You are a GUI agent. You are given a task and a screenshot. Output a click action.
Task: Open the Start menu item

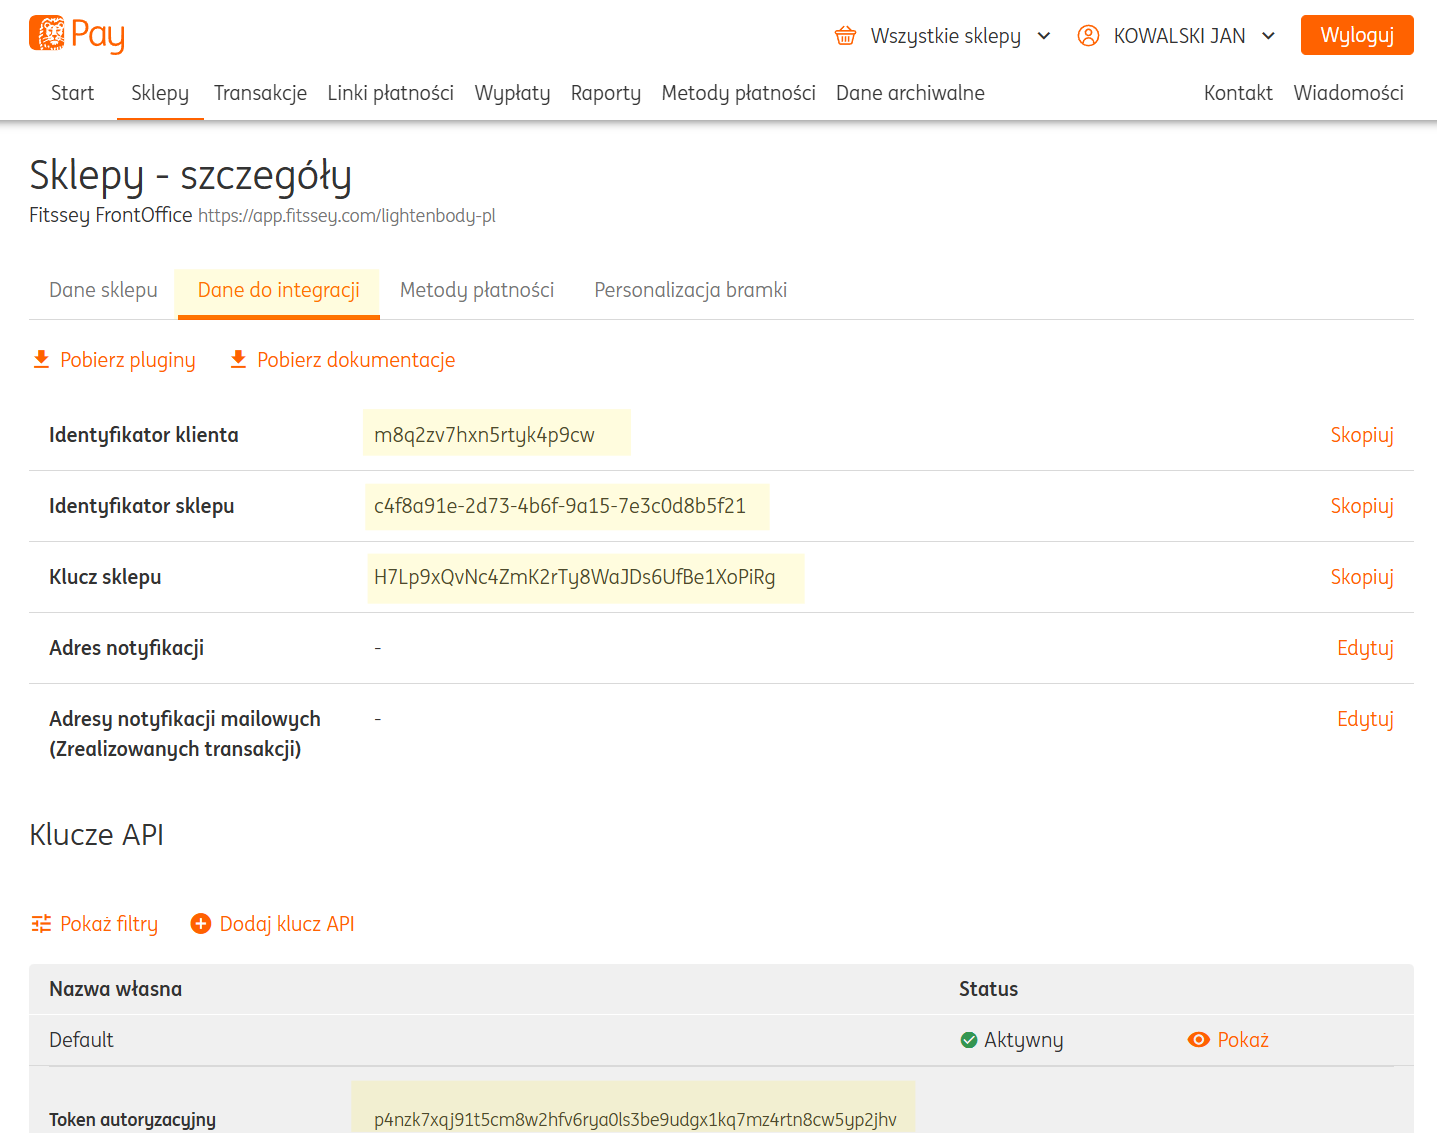(x=72, y=93)
